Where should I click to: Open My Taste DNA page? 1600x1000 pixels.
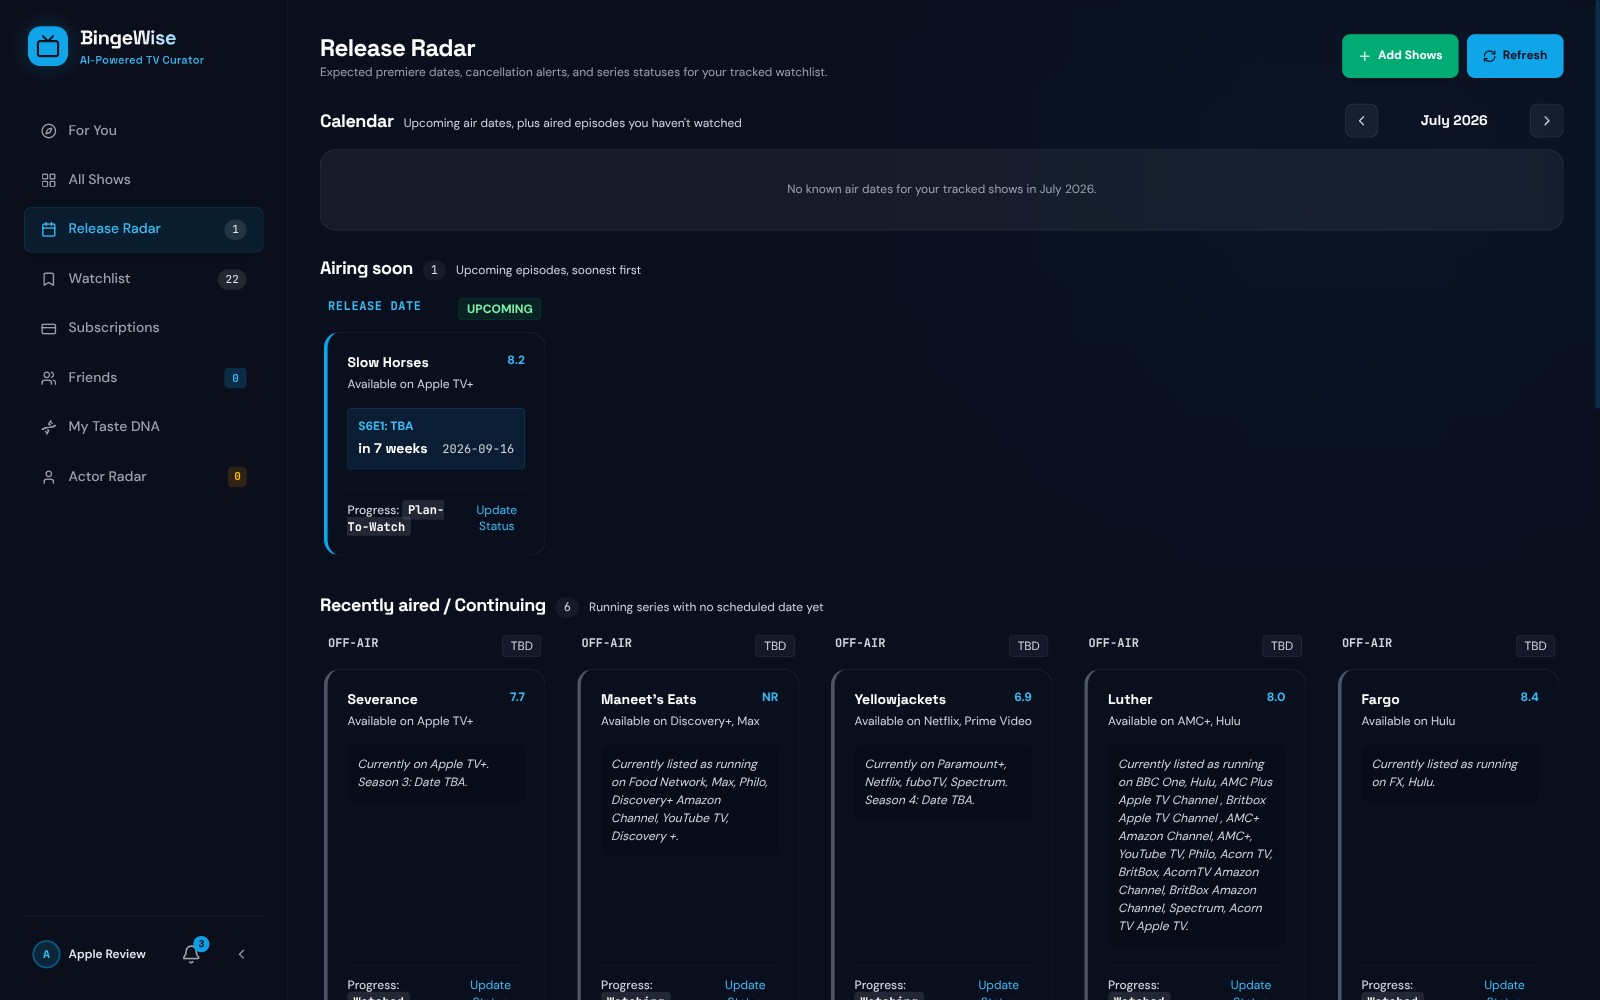[144, 427]
